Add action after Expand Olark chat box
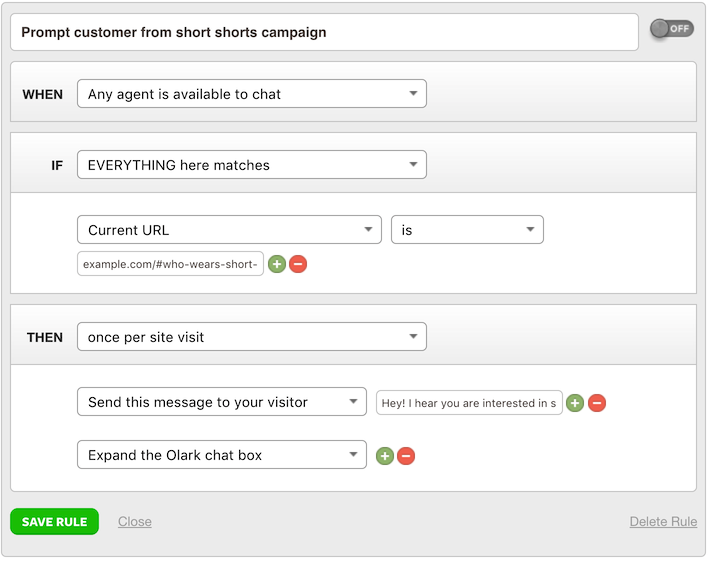The image size is (708, 561). [384, 456]
